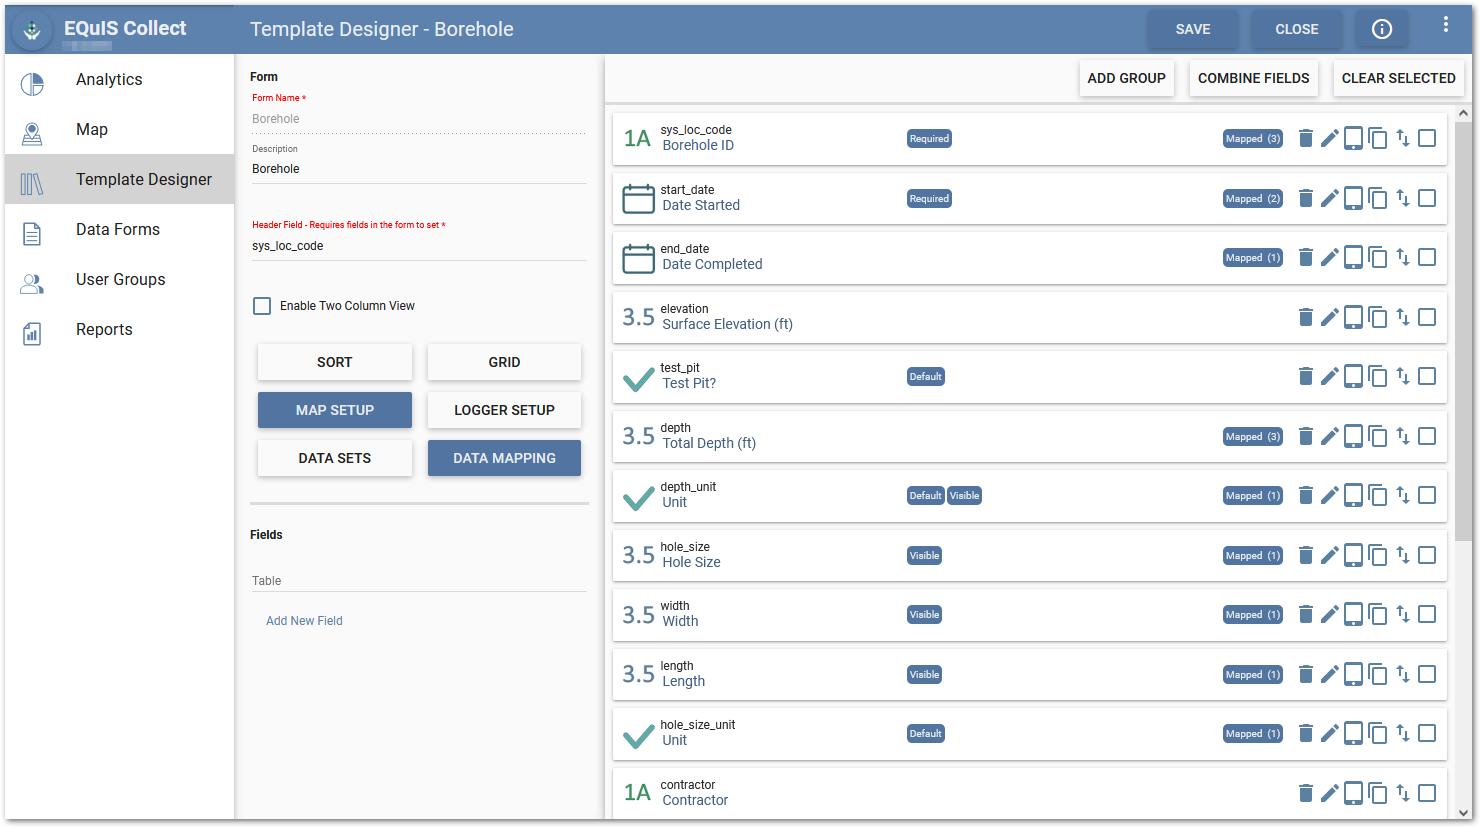Screen dimensions: 1481x828
Task: Open the three-dot more options menu
Action: tap(1445, 25)
